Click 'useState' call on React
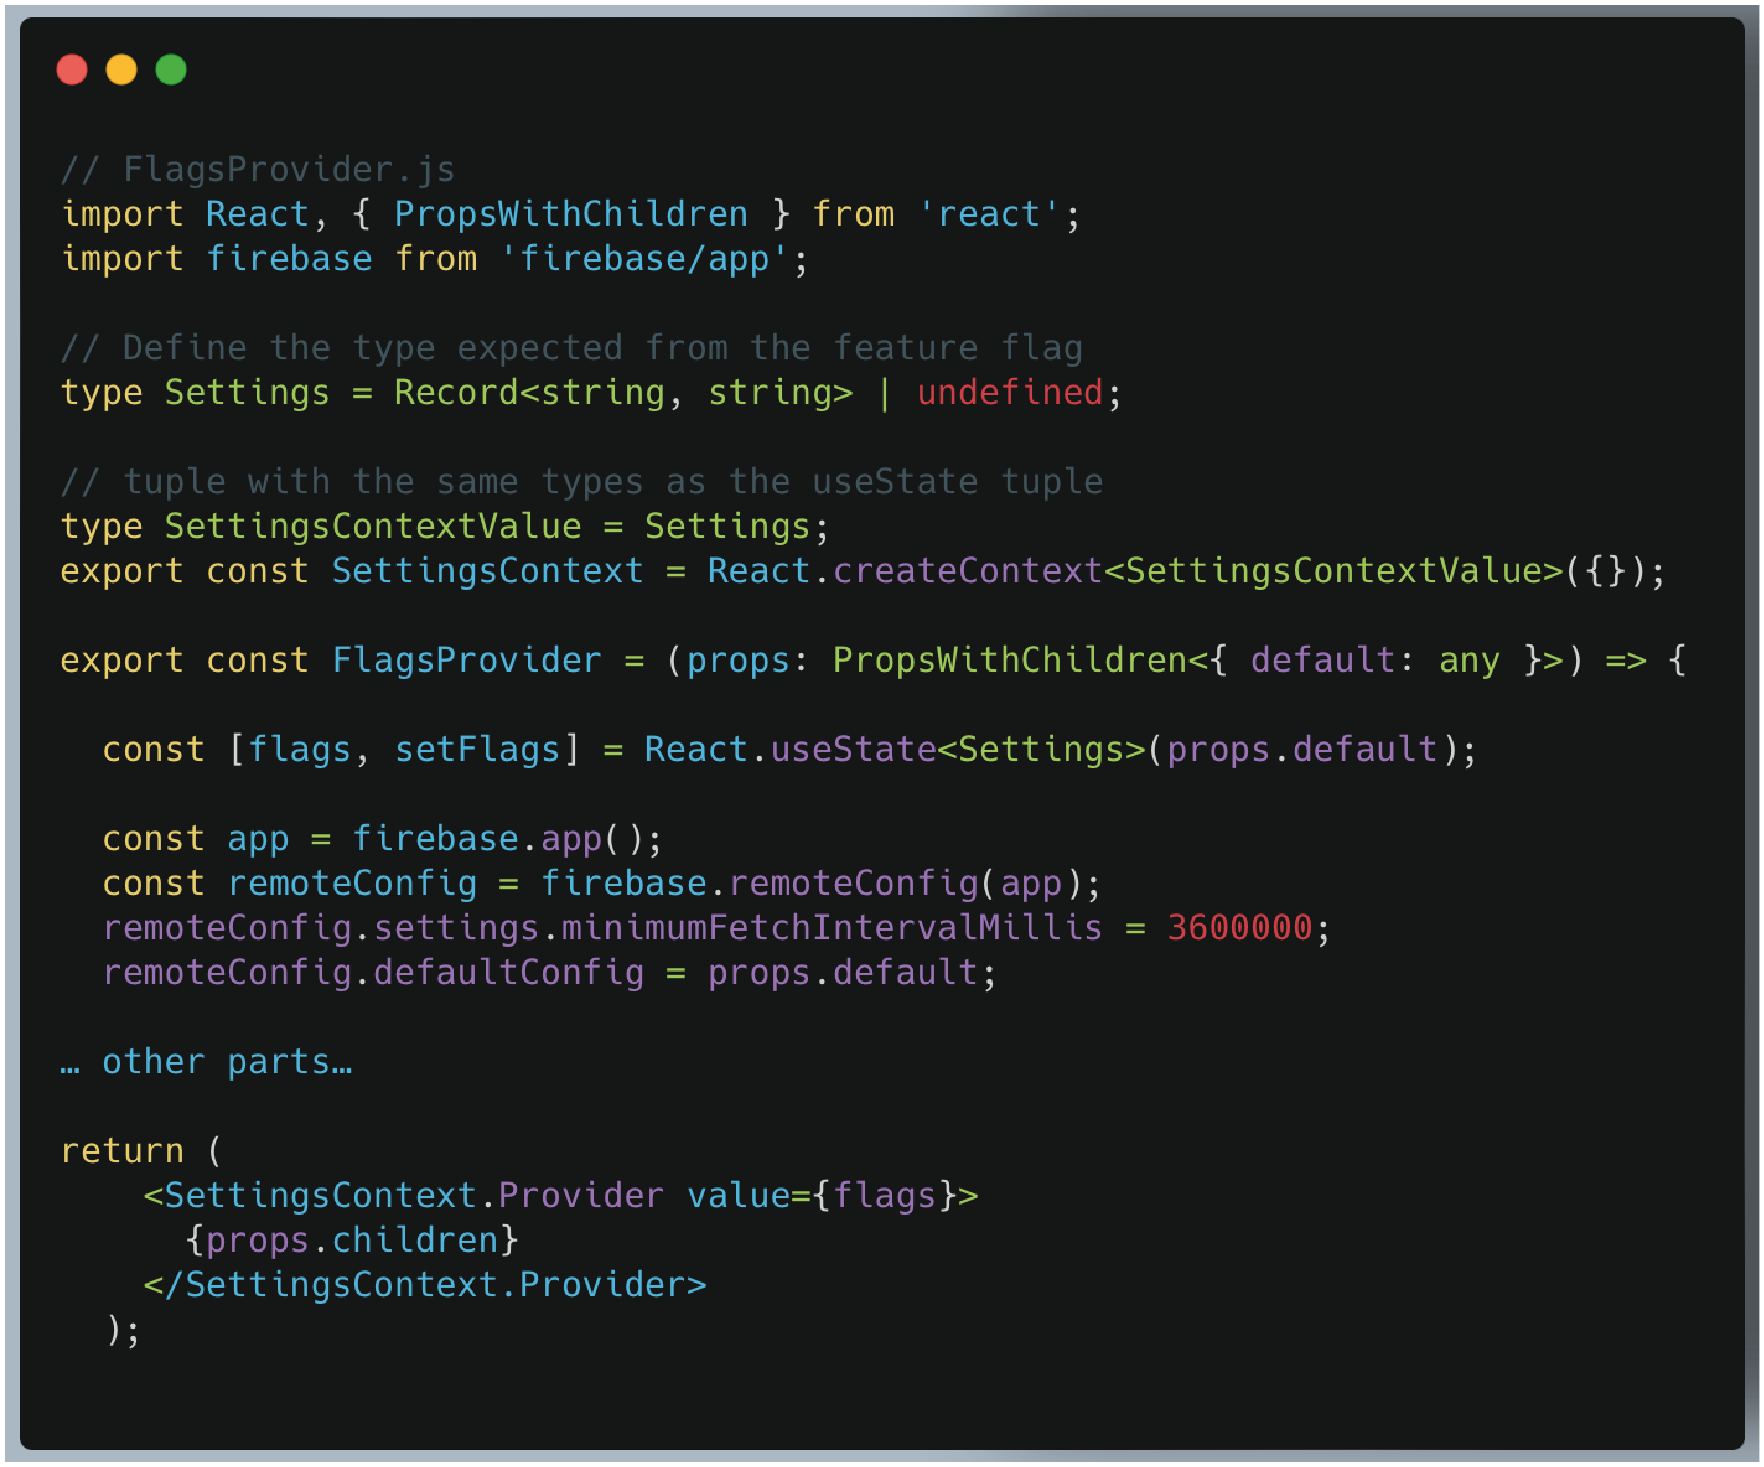The width and height of the screenshot is (1764, 1467). [853, 749]
